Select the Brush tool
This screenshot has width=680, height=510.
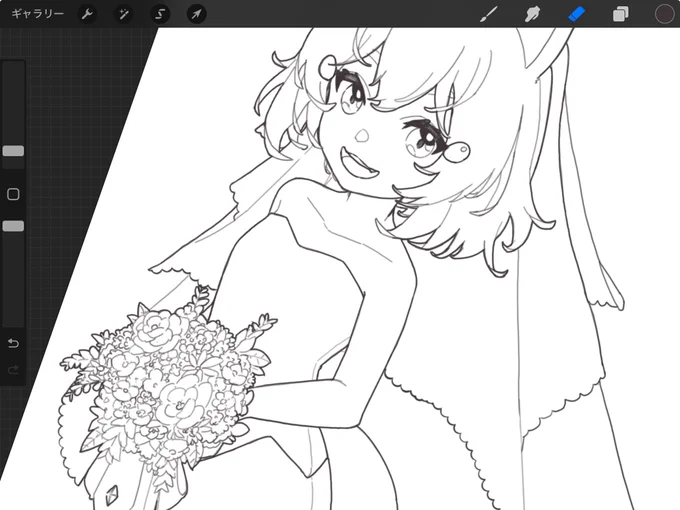click(x=489, y=14)
